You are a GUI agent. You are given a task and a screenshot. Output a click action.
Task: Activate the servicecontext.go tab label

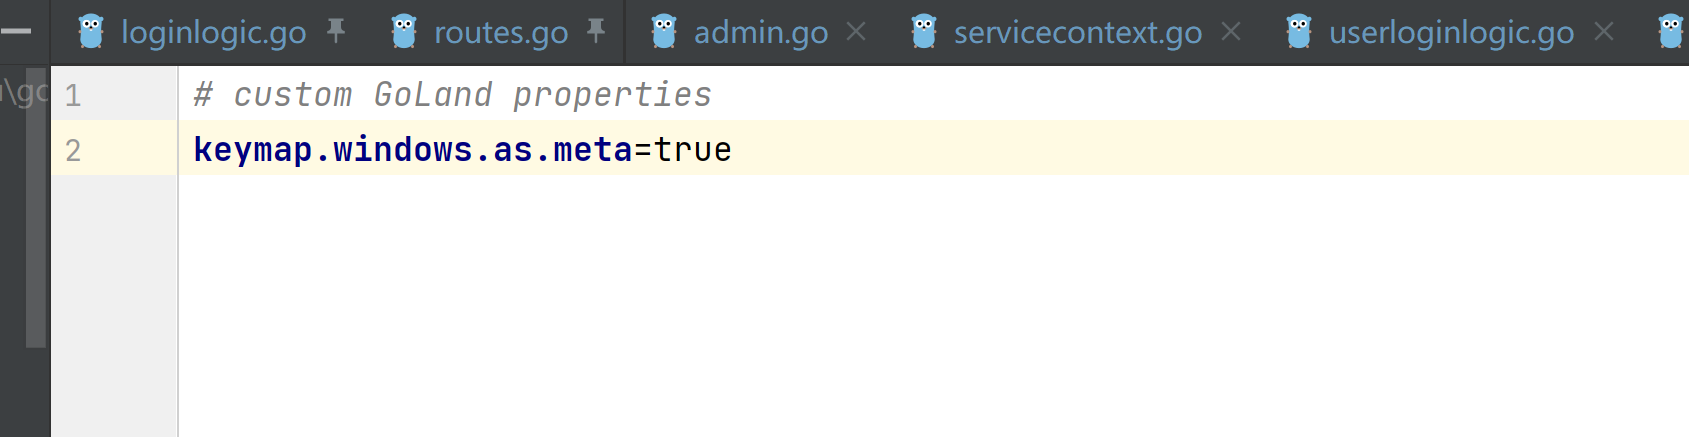[x=1078, y=33]
